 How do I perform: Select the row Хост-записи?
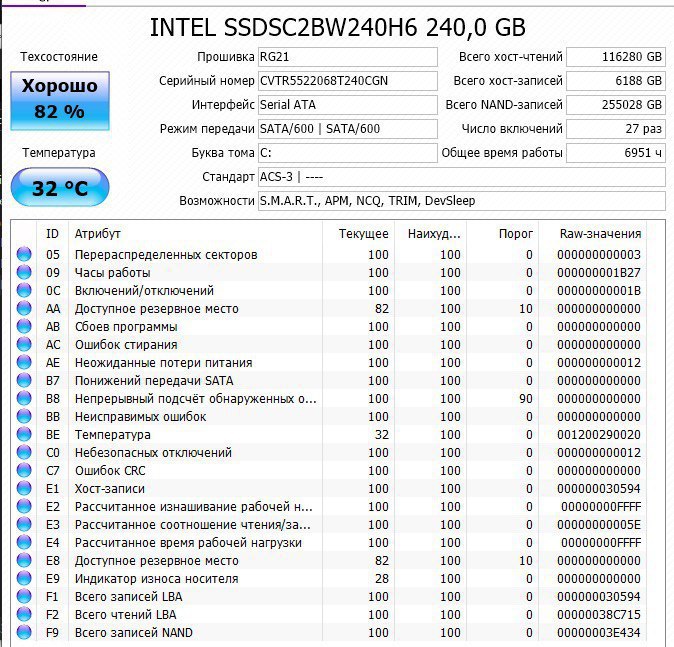[x=329, y=489]
